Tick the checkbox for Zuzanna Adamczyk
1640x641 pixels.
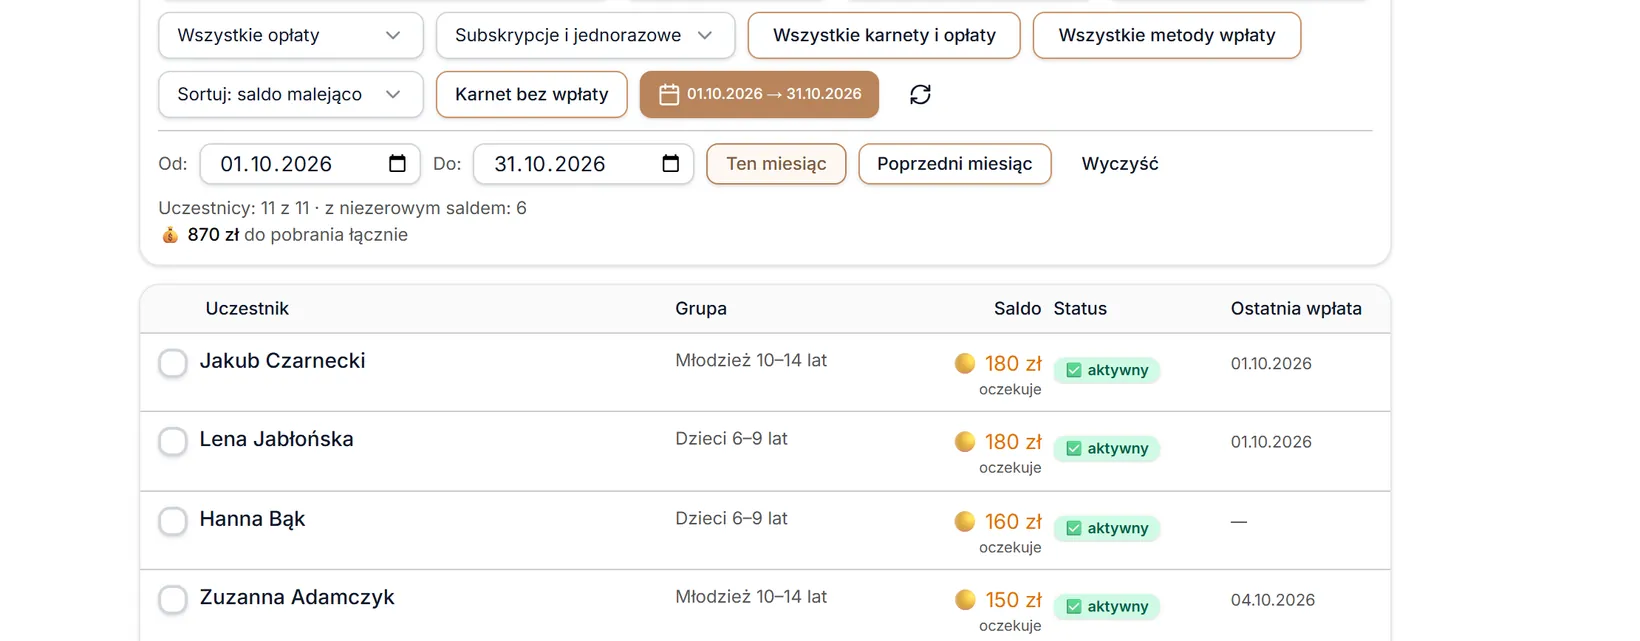click(x=173, y=599)
